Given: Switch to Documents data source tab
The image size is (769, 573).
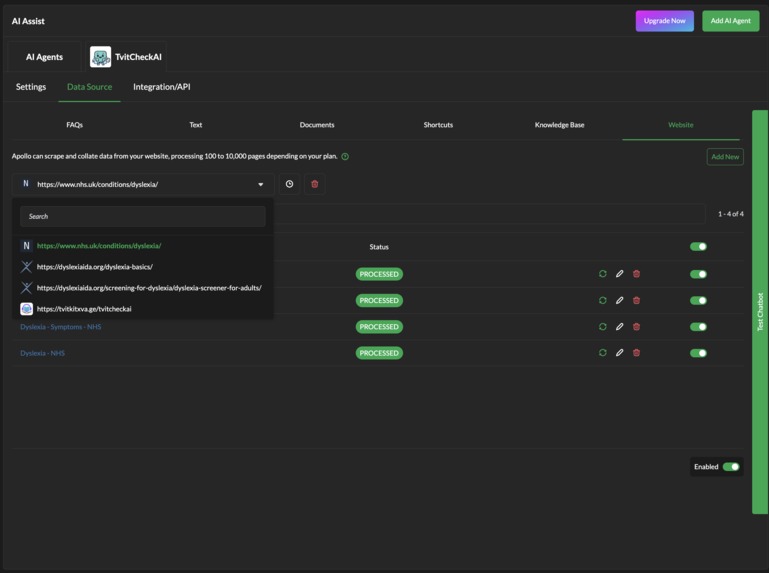Looking at the screenshot, I should (317, 125).
